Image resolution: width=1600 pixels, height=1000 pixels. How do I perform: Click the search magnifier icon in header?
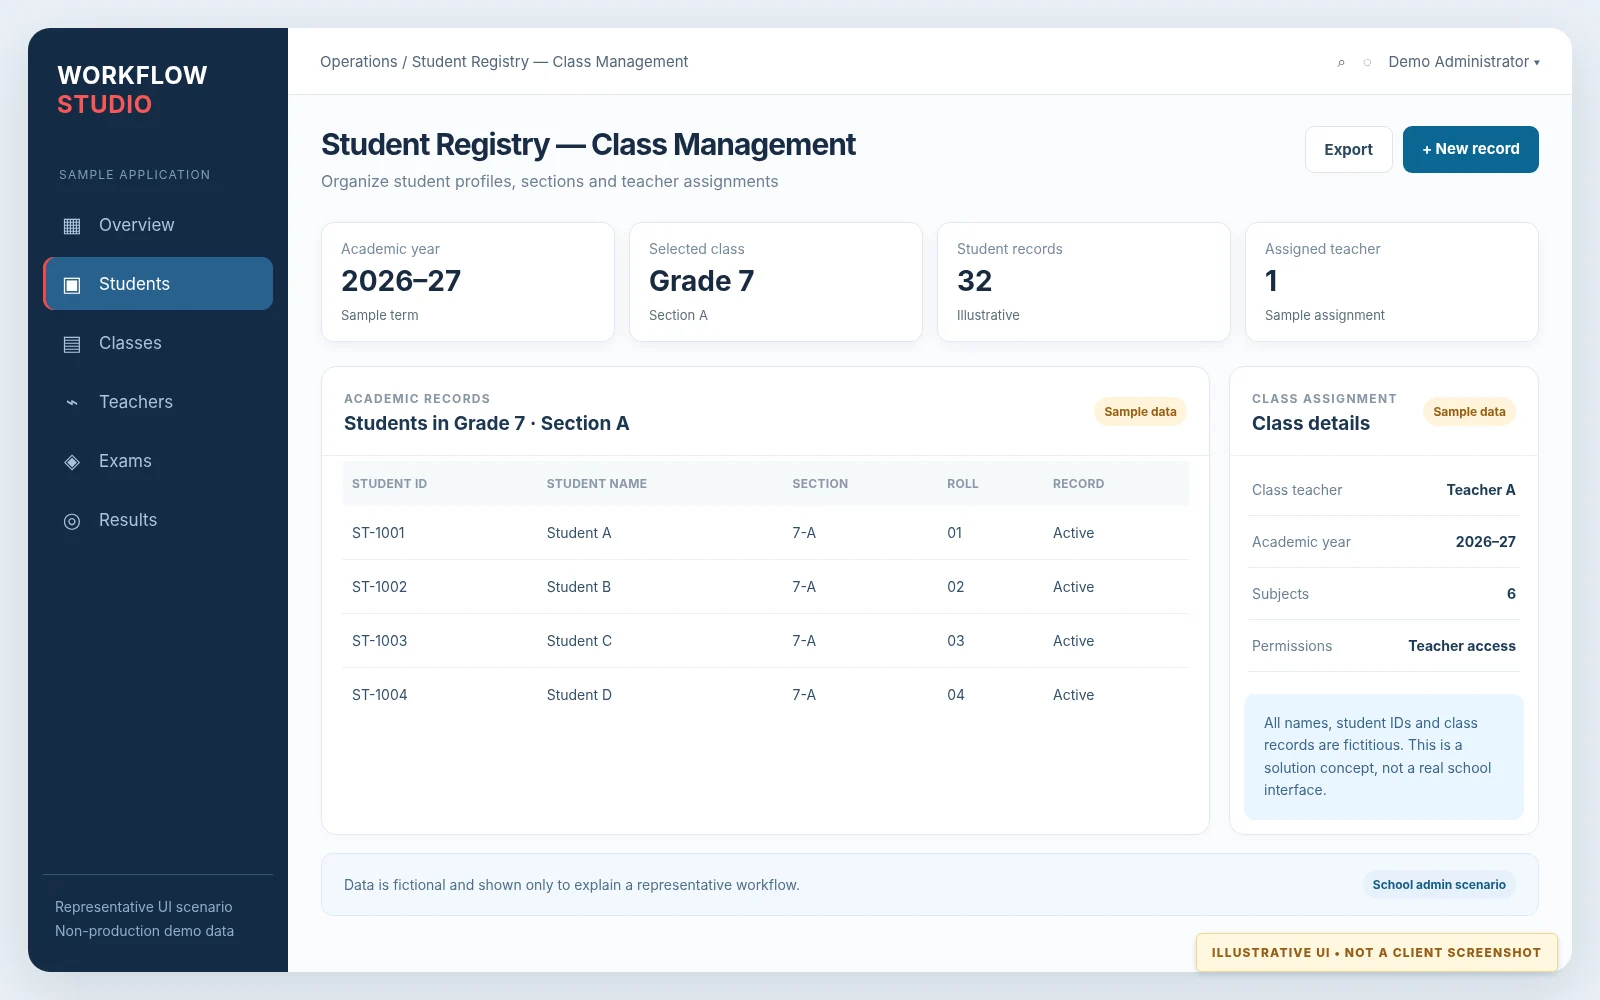pyautogui.click(x=1341, y=63)
